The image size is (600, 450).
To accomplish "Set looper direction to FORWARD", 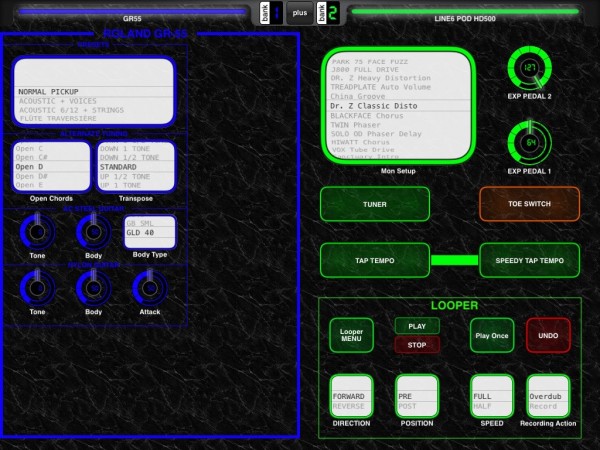I will 351,396.
